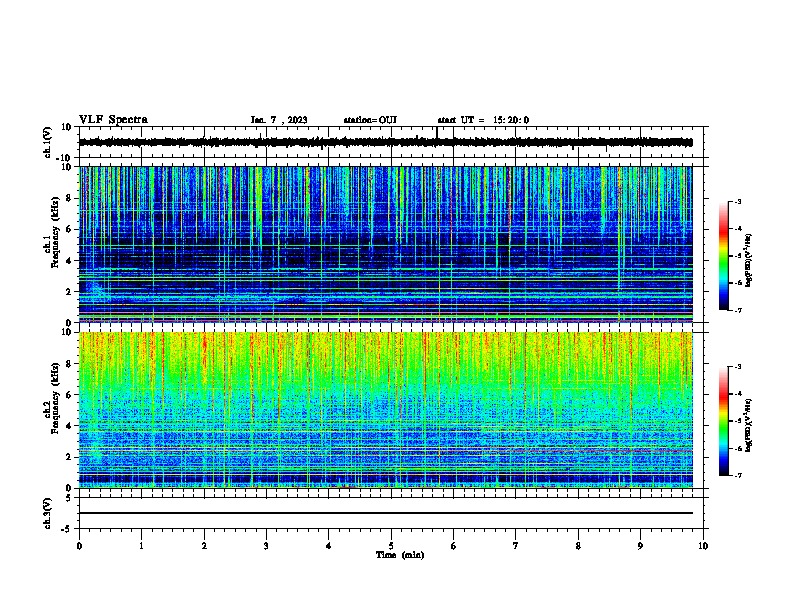The height and width of the screenshot is (612, 792).
Task: Click the time axis tick label "4"
Action: click(x=329, y=546)
